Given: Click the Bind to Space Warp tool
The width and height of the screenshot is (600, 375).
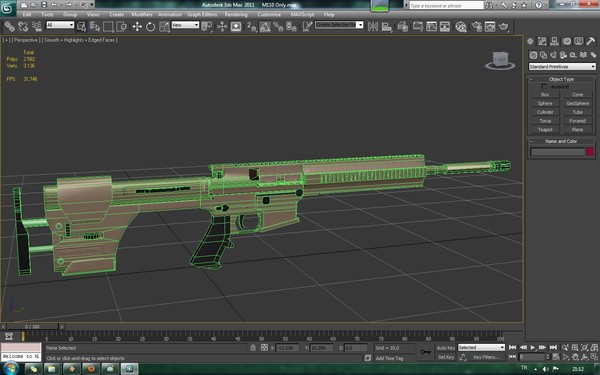Looking at the screenshot, I should [37, 26].
